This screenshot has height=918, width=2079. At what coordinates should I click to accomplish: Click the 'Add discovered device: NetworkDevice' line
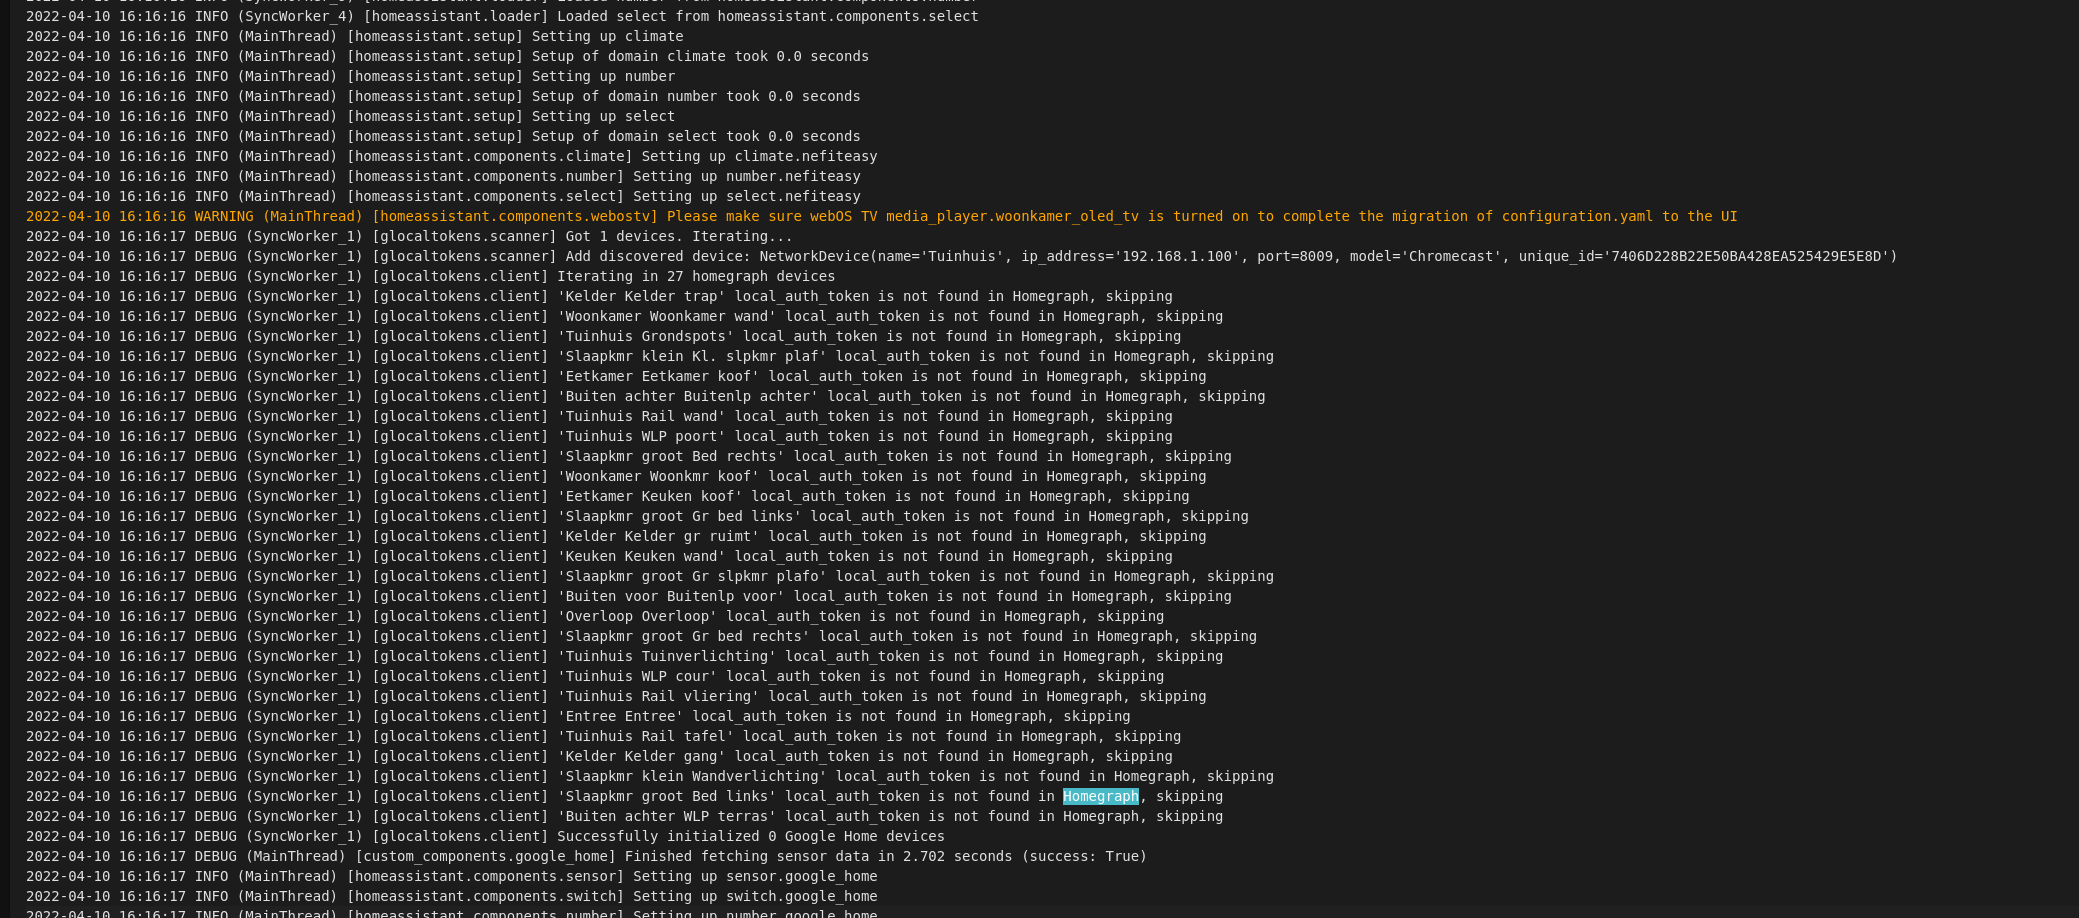coord(961,257)
